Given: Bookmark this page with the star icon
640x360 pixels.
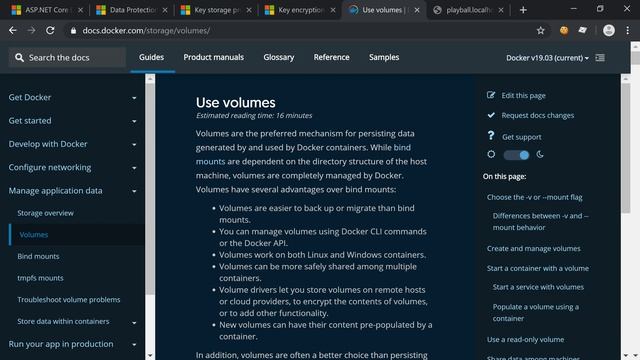Looking at the screenshot, I should 540,31.
